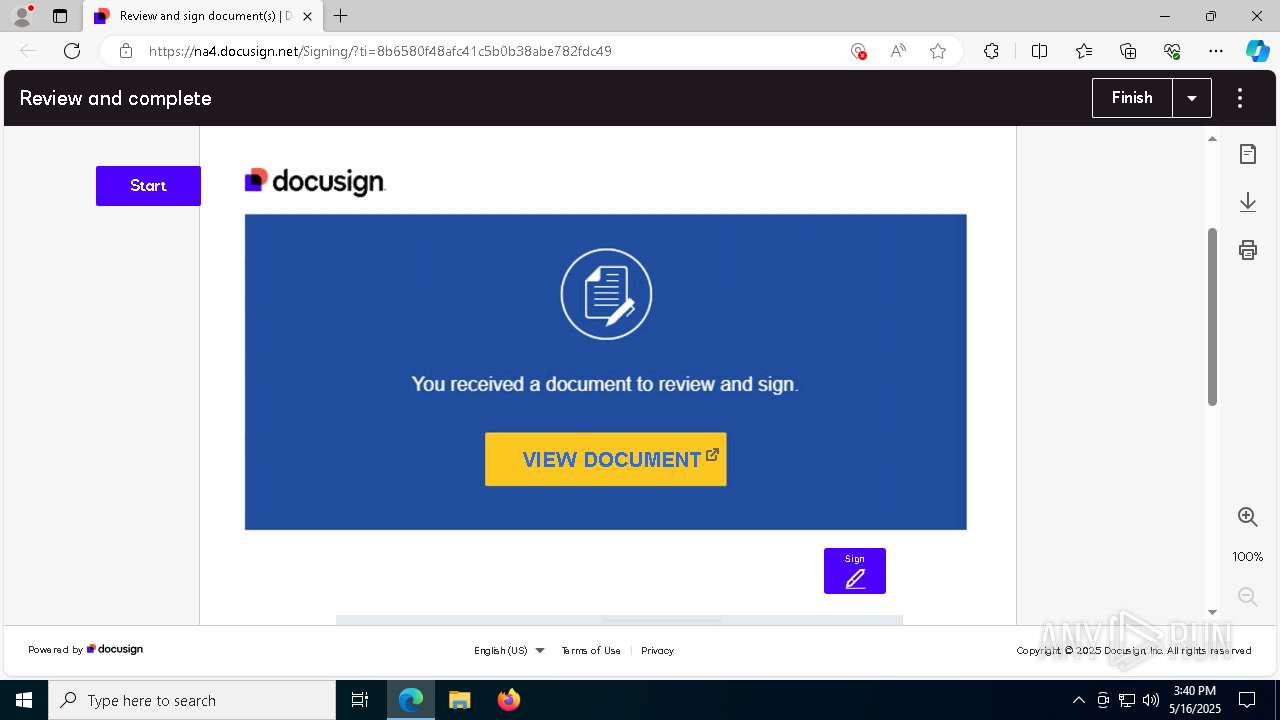This screenshot has width=1280, height=720.
Task: Open the Collections icon
Action: [x=1128, y=51]
